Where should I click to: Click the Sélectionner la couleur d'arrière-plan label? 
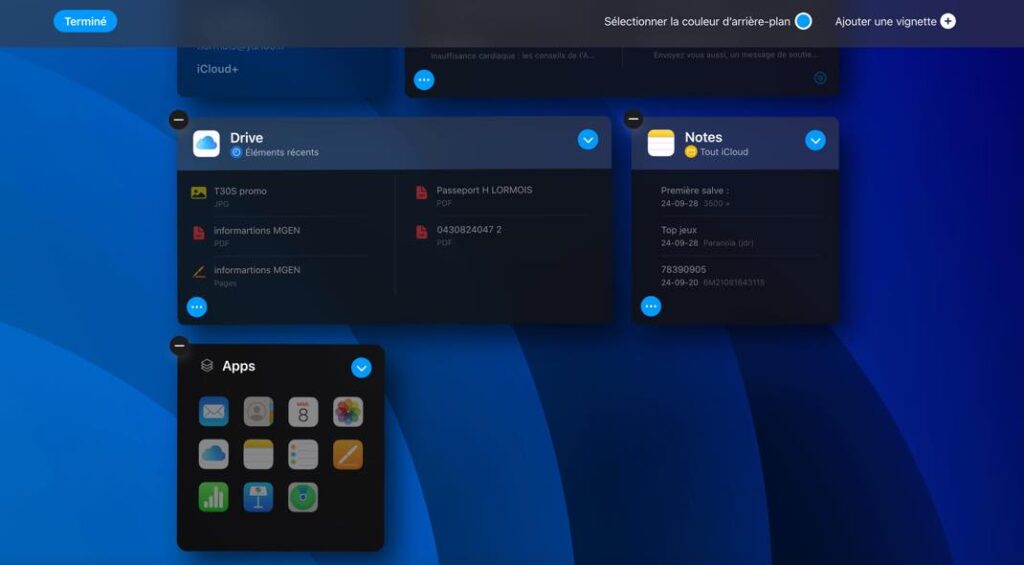(x=697, y=22)
